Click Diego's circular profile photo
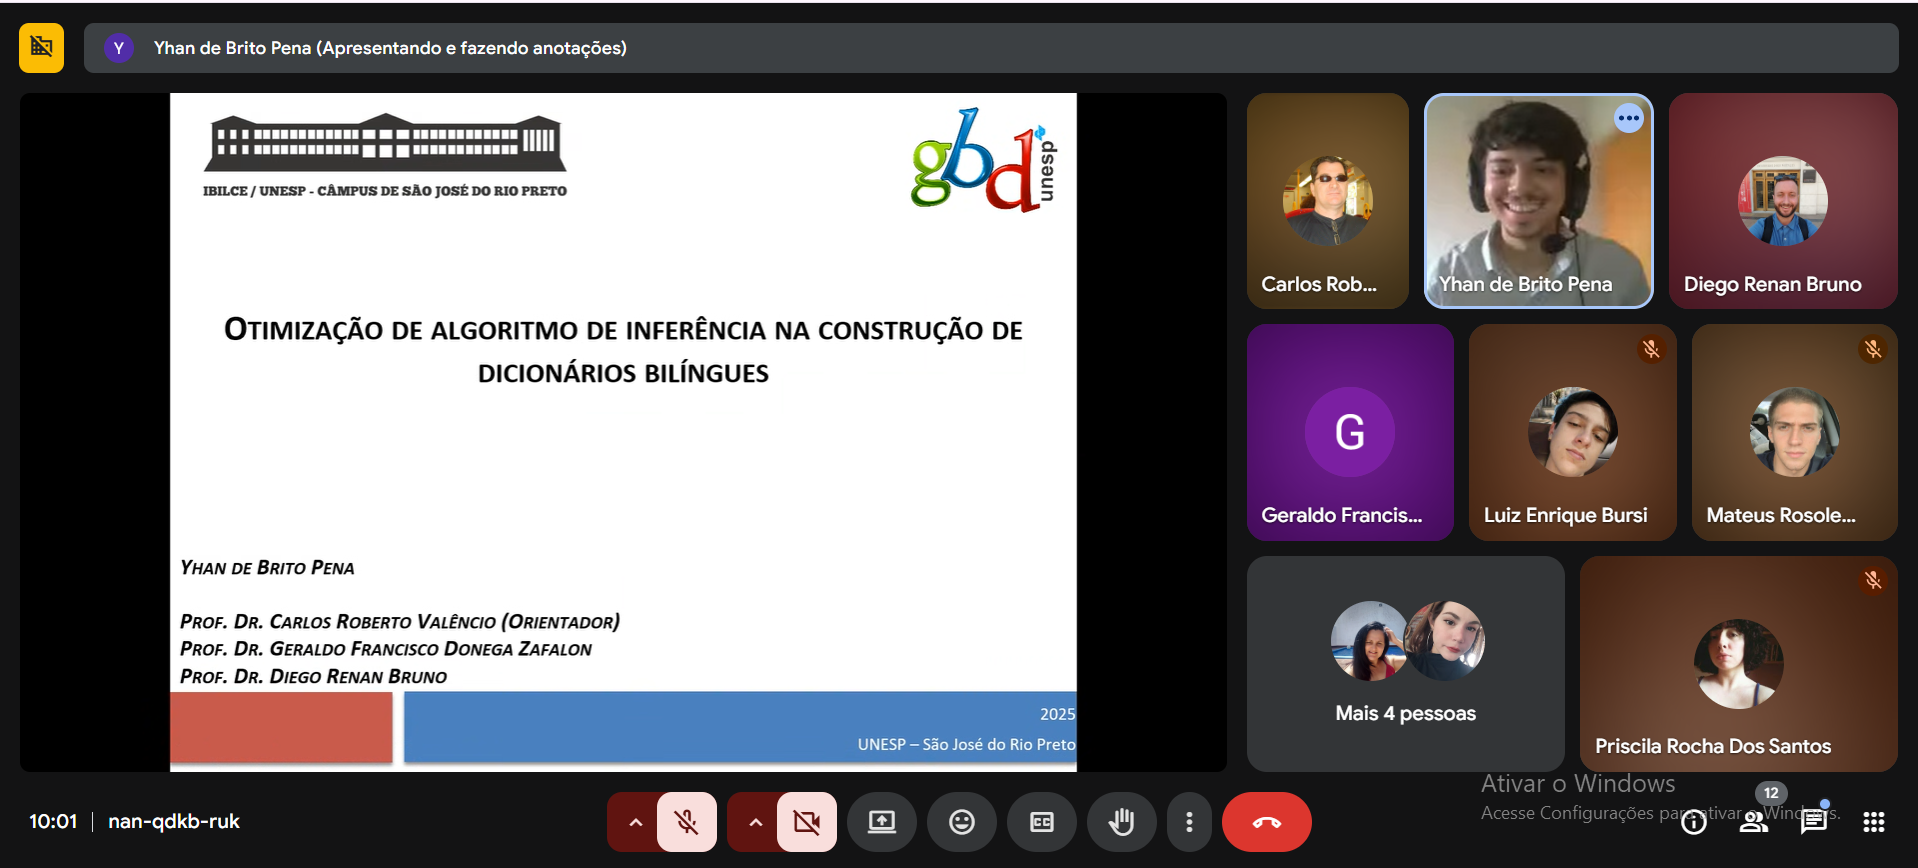 [1783, 201]
